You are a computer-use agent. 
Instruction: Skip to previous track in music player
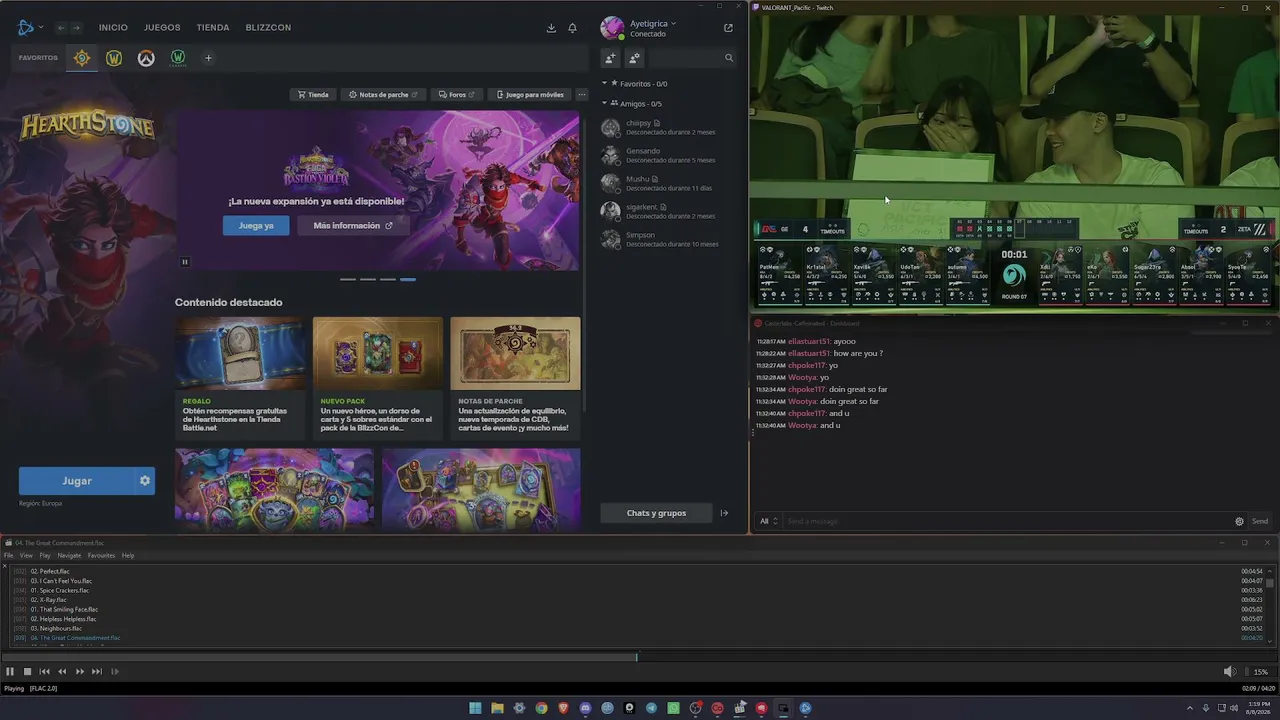tap(45, 672)
